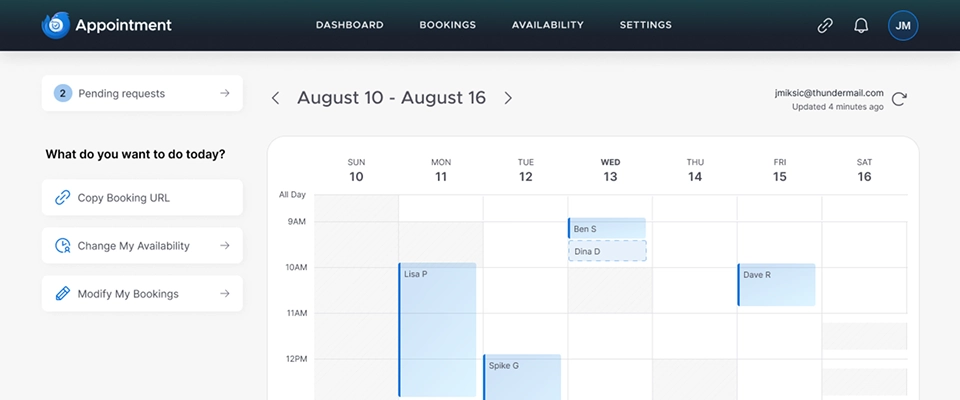Click the Change My Availability clock icon

click(62, 246)
